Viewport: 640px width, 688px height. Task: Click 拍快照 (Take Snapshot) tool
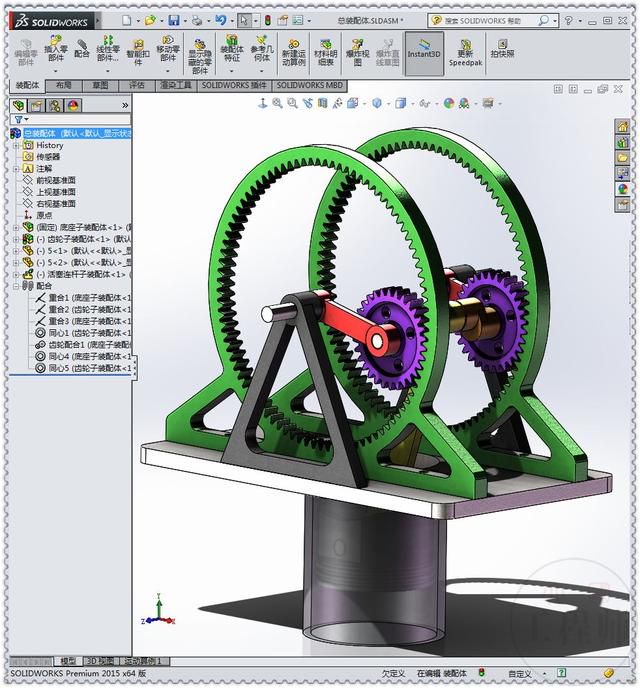click(502, 48)
